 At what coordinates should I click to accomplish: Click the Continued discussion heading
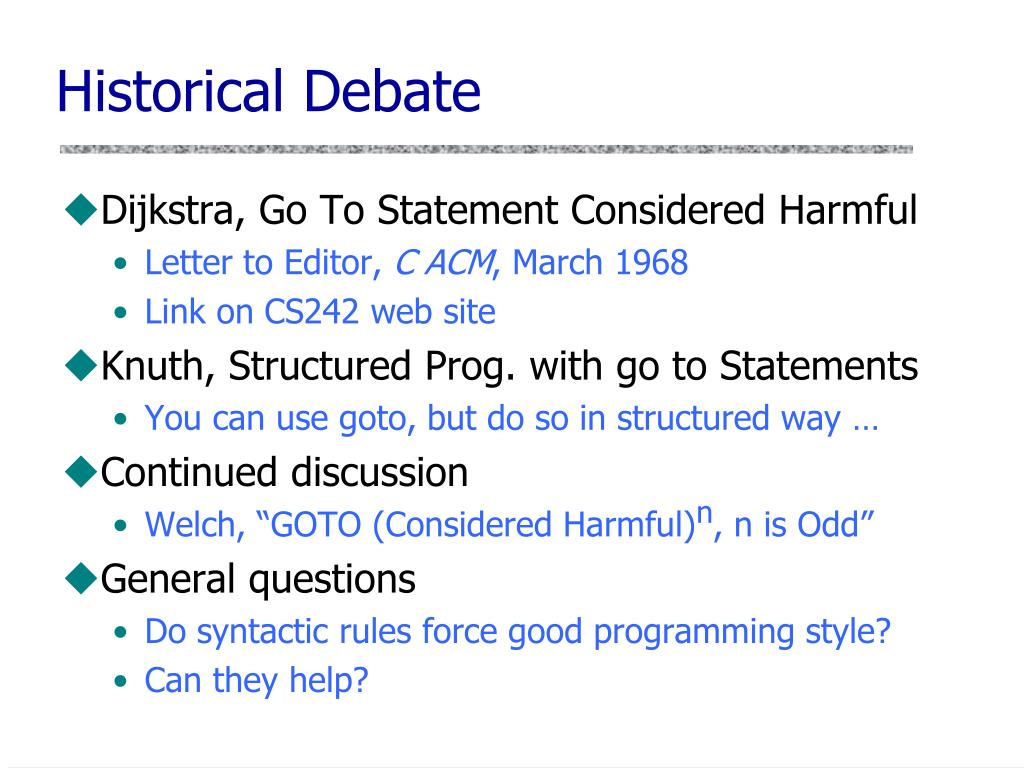(x=284, y=472)
